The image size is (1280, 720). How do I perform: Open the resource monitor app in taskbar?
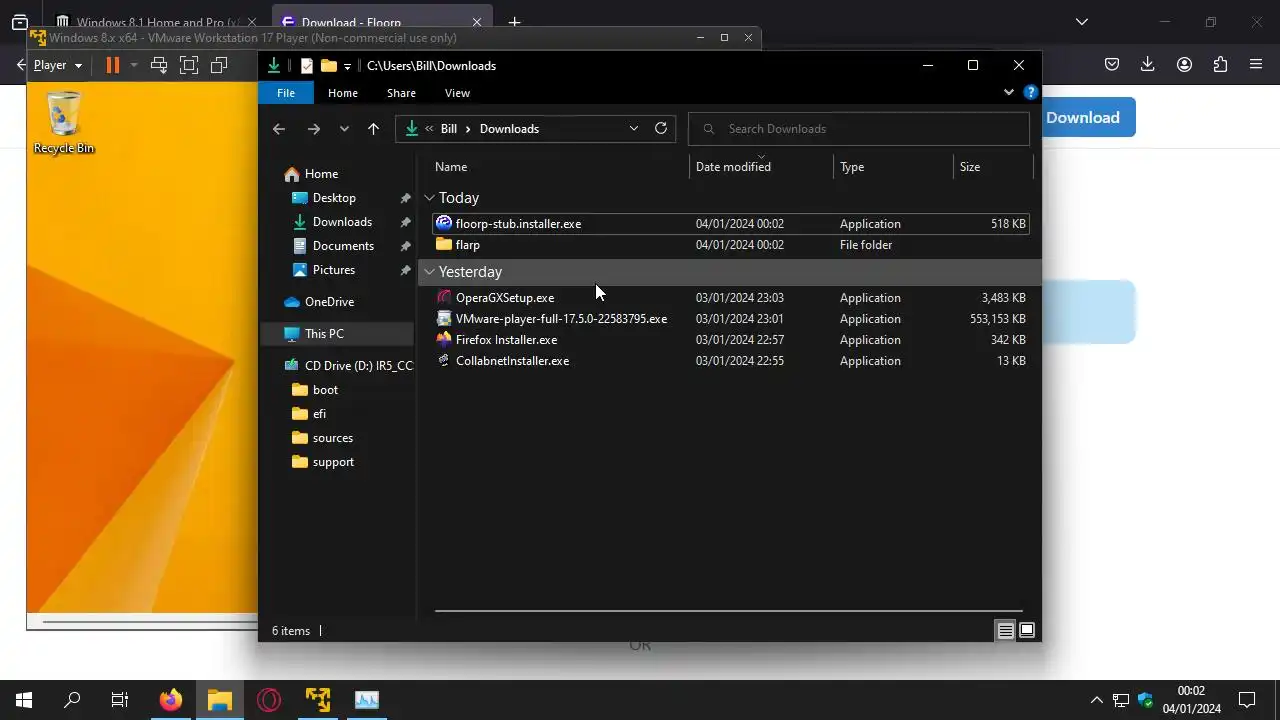(367, 699)
